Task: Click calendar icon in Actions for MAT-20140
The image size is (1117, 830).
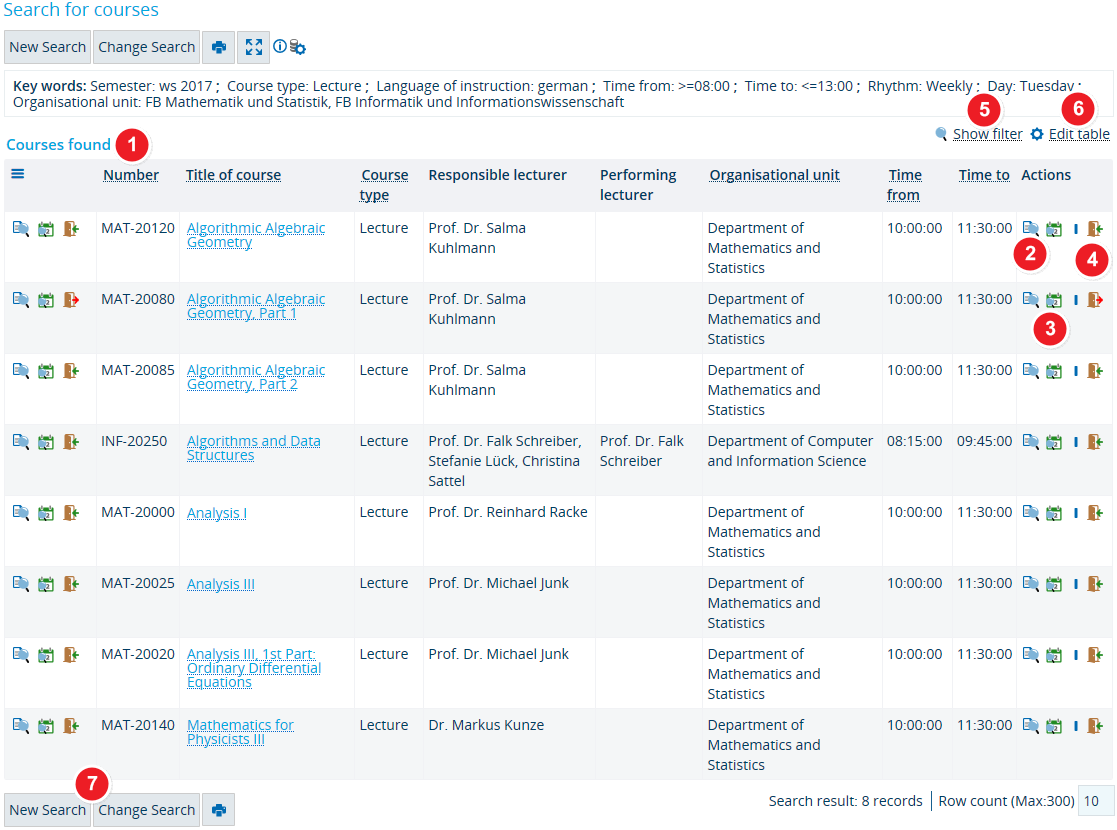Action: 1054,726
